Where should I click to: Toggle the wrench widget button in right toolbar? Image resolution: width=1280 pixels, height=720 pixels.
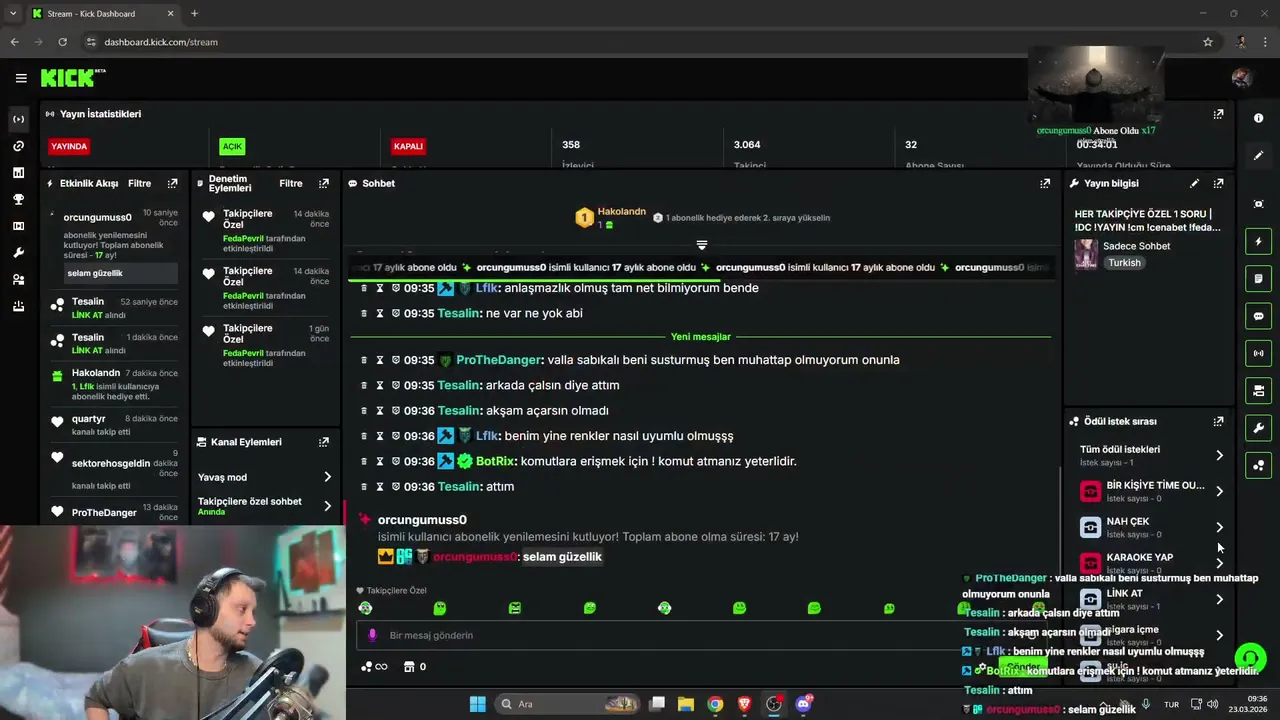(1258, 428)
